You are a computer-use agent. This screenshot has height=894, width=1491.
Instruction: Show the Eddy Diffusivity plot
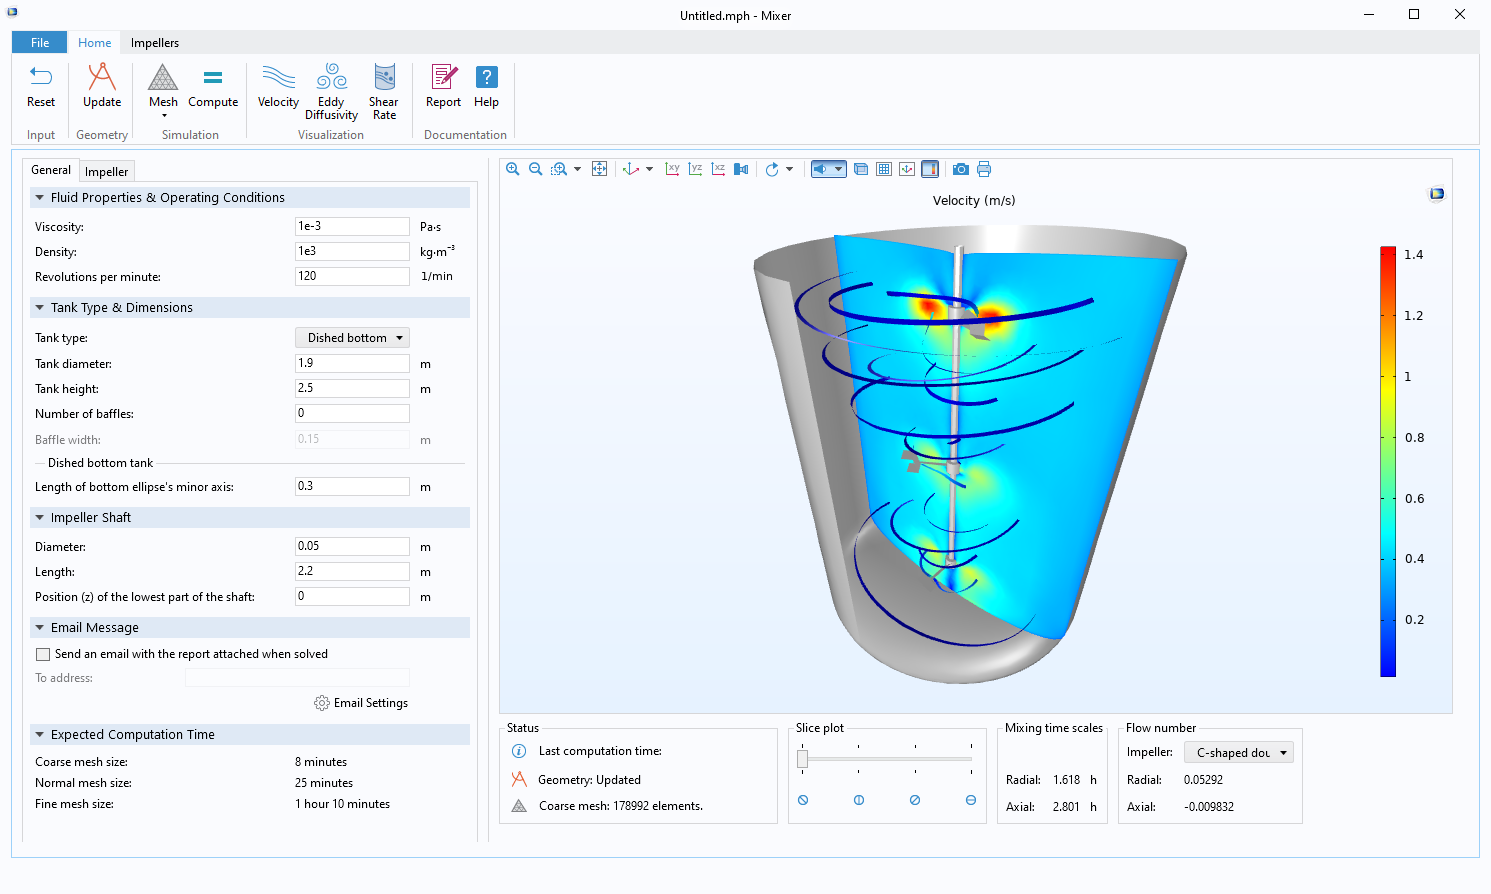331,91
